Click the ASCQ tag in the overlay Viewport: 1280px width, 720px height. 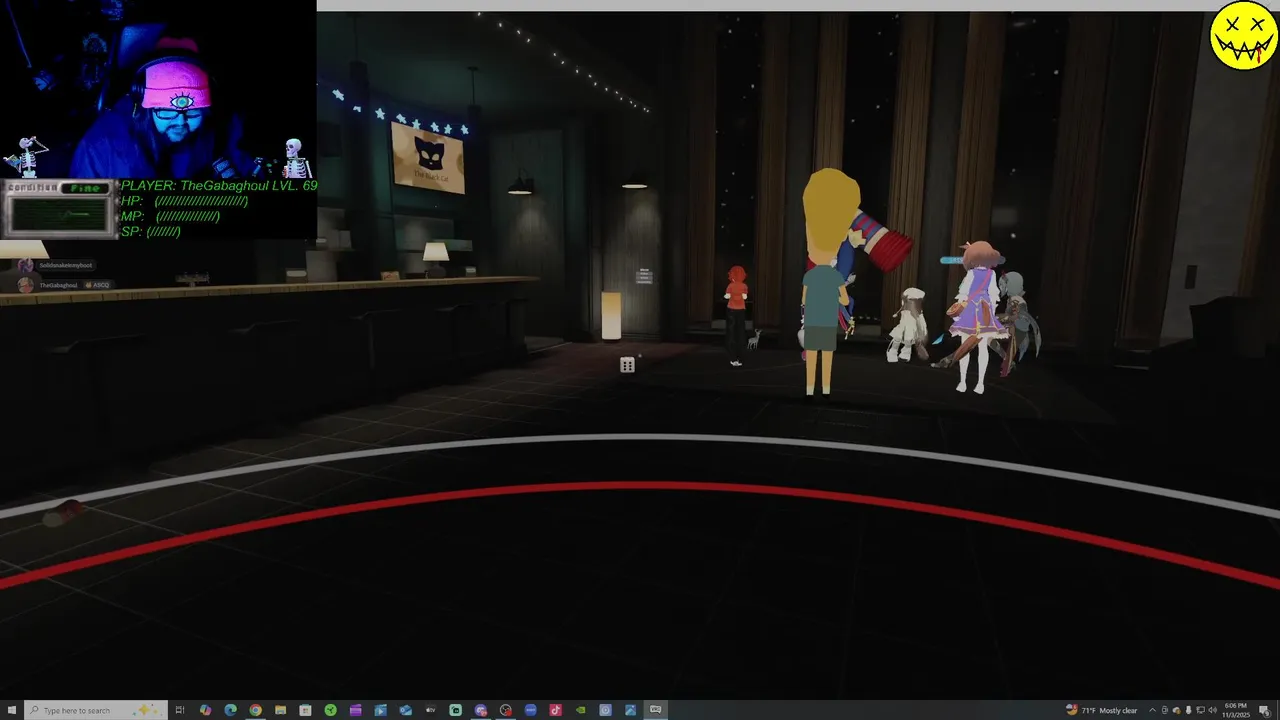click(x=97, y=285)
